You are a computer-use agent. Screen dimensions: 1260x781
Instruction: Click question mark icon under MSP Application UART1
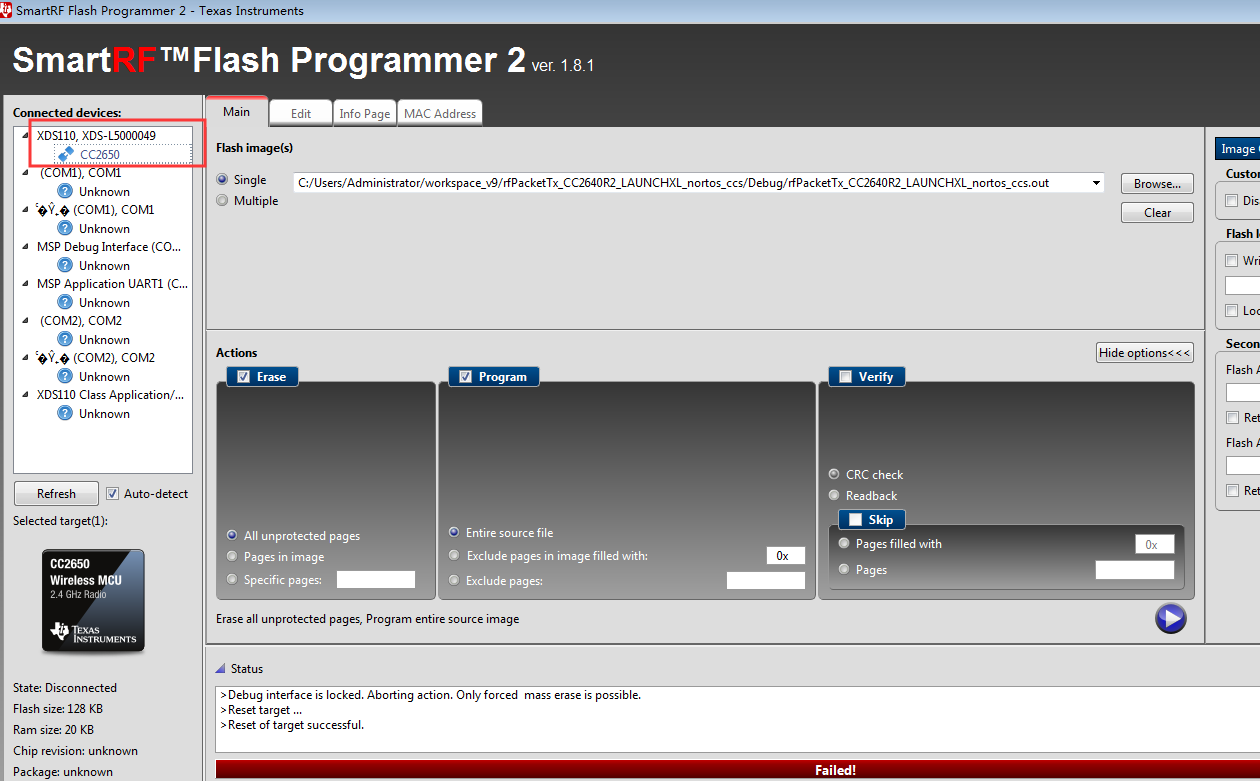tap(65, 302)
